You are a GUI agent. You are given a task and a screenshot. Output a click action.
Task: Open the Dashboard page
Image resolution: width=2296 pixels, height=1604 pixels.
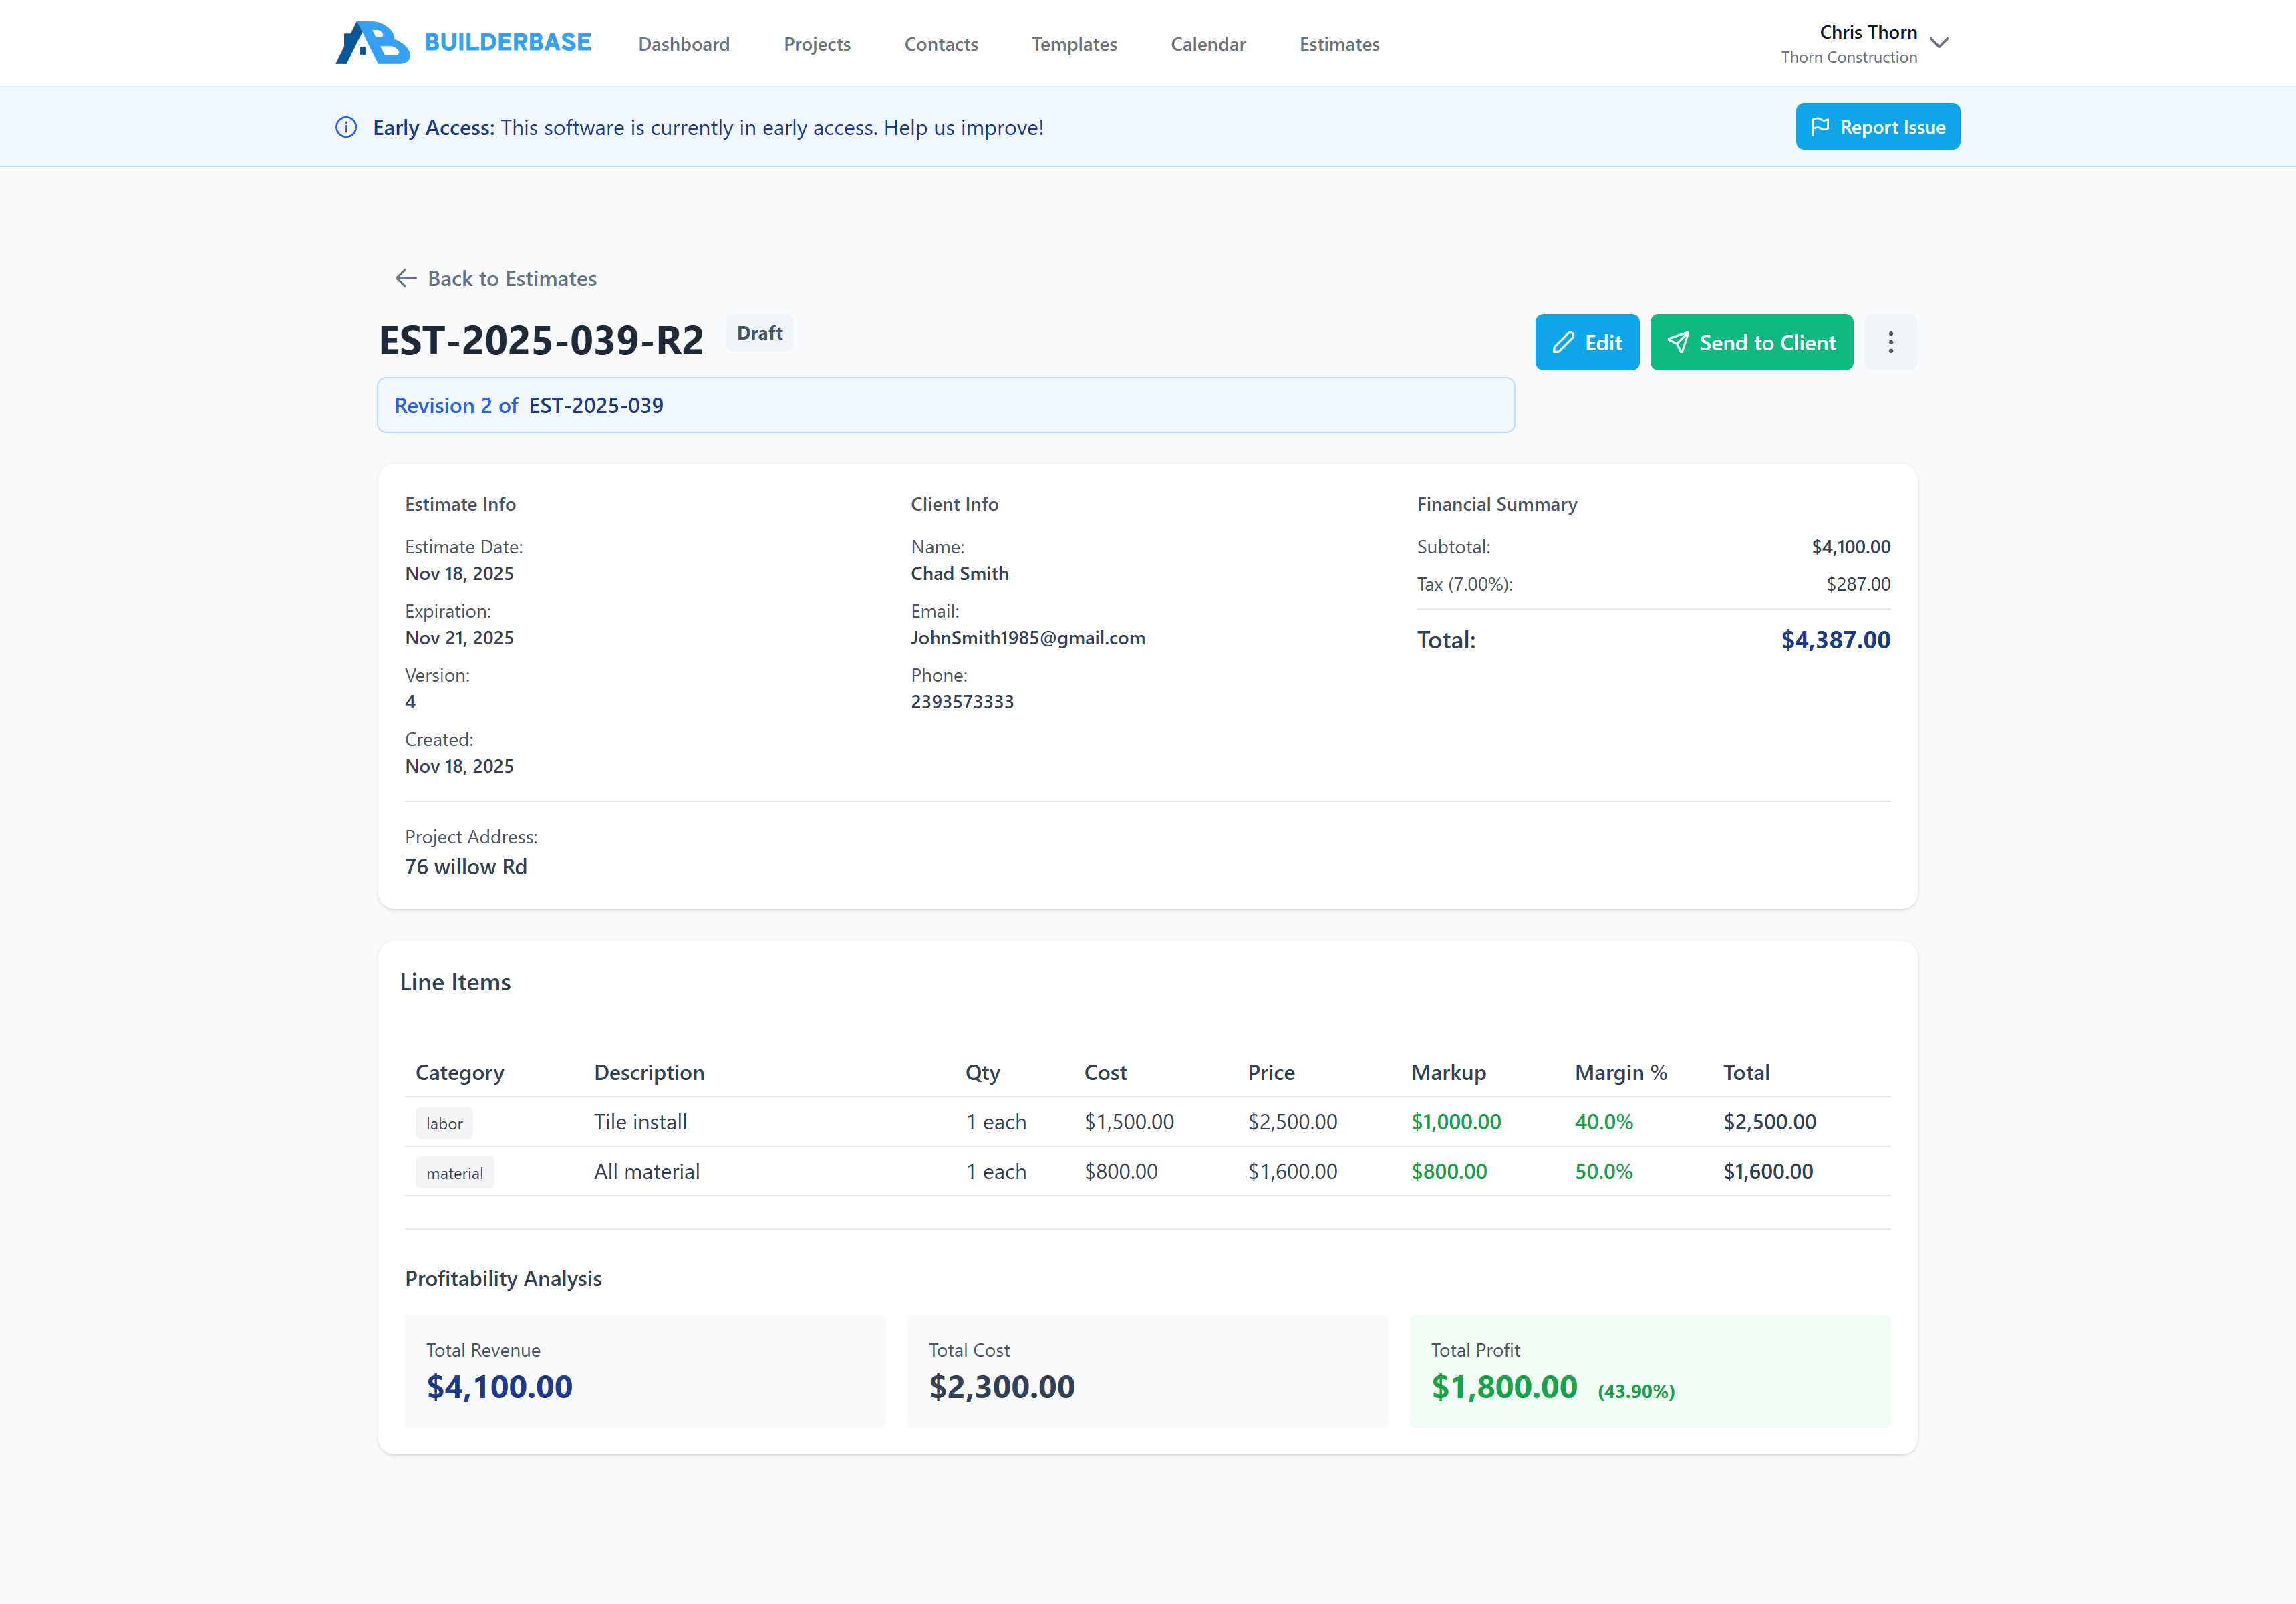point(684,44)
